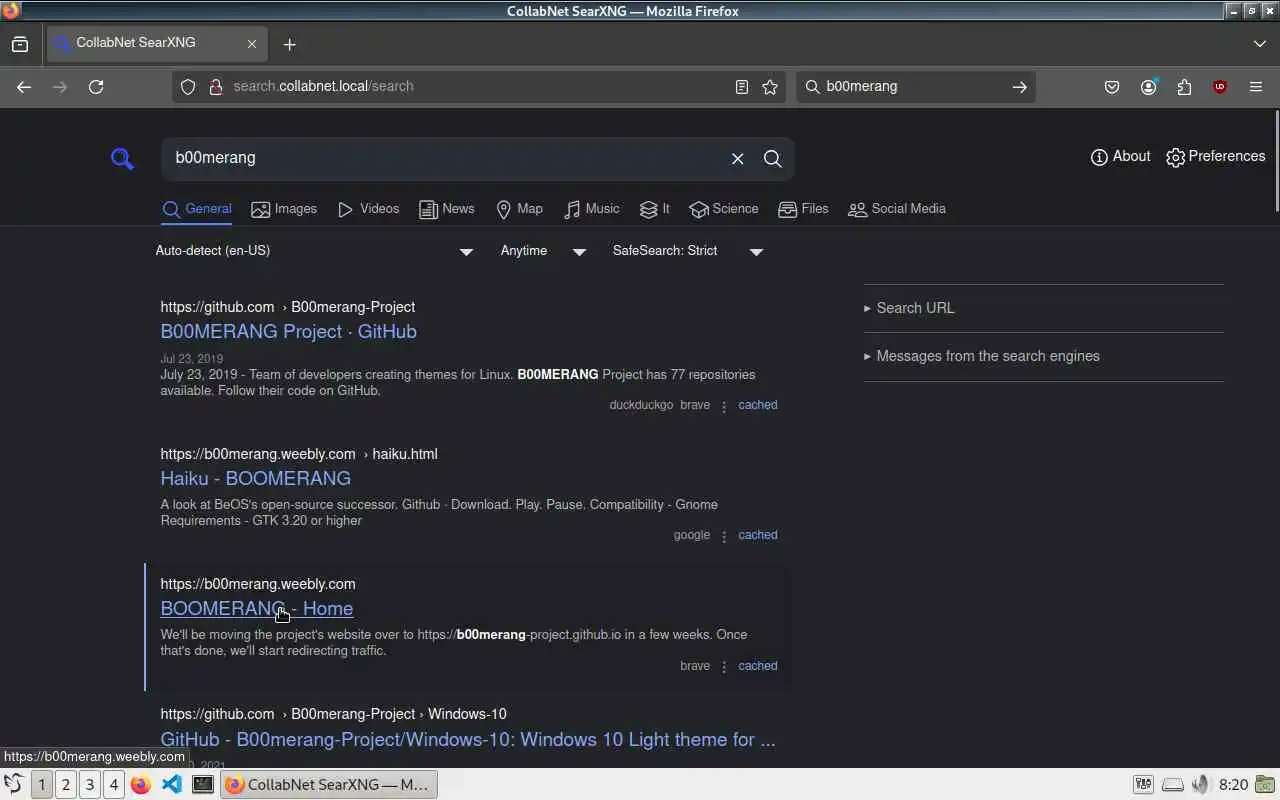Screen dimensions: 1280x800
Task: Open cached link for GitHub project result
Action: pyautogui.click(x=757, y=405)
